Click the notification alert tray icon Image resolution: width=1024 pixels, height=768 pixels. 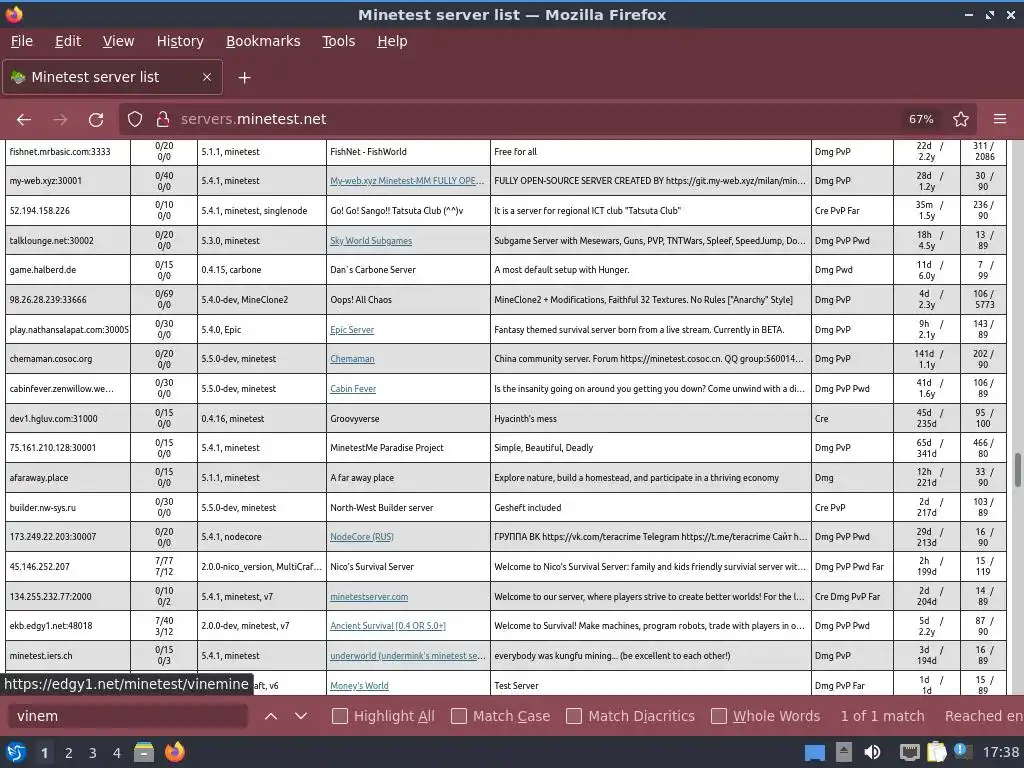point(962,751)
